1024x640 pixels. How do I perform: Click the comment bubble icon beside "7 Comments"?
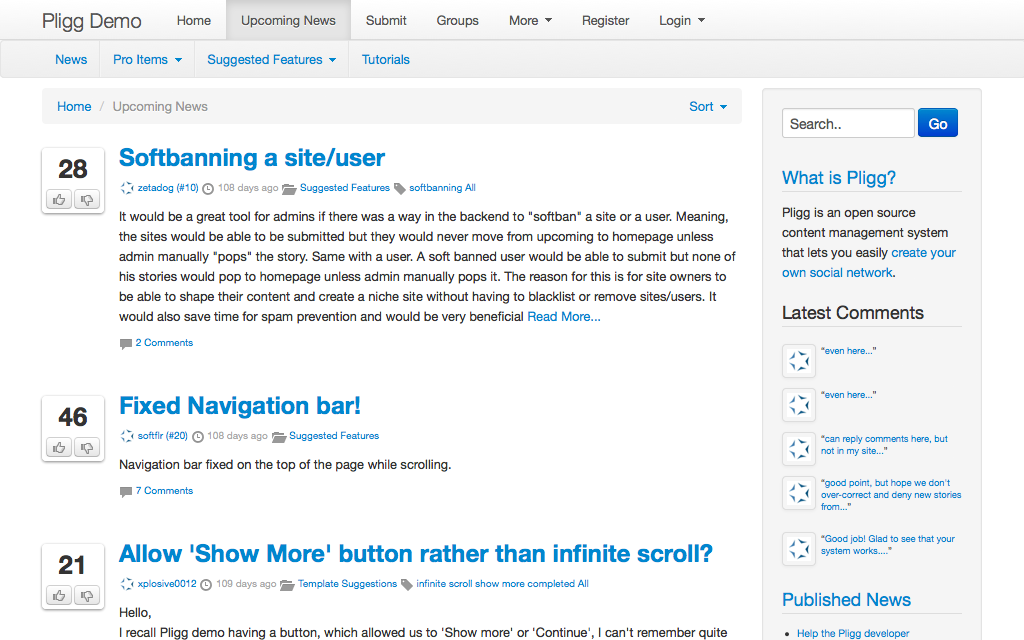click(126, 492)
